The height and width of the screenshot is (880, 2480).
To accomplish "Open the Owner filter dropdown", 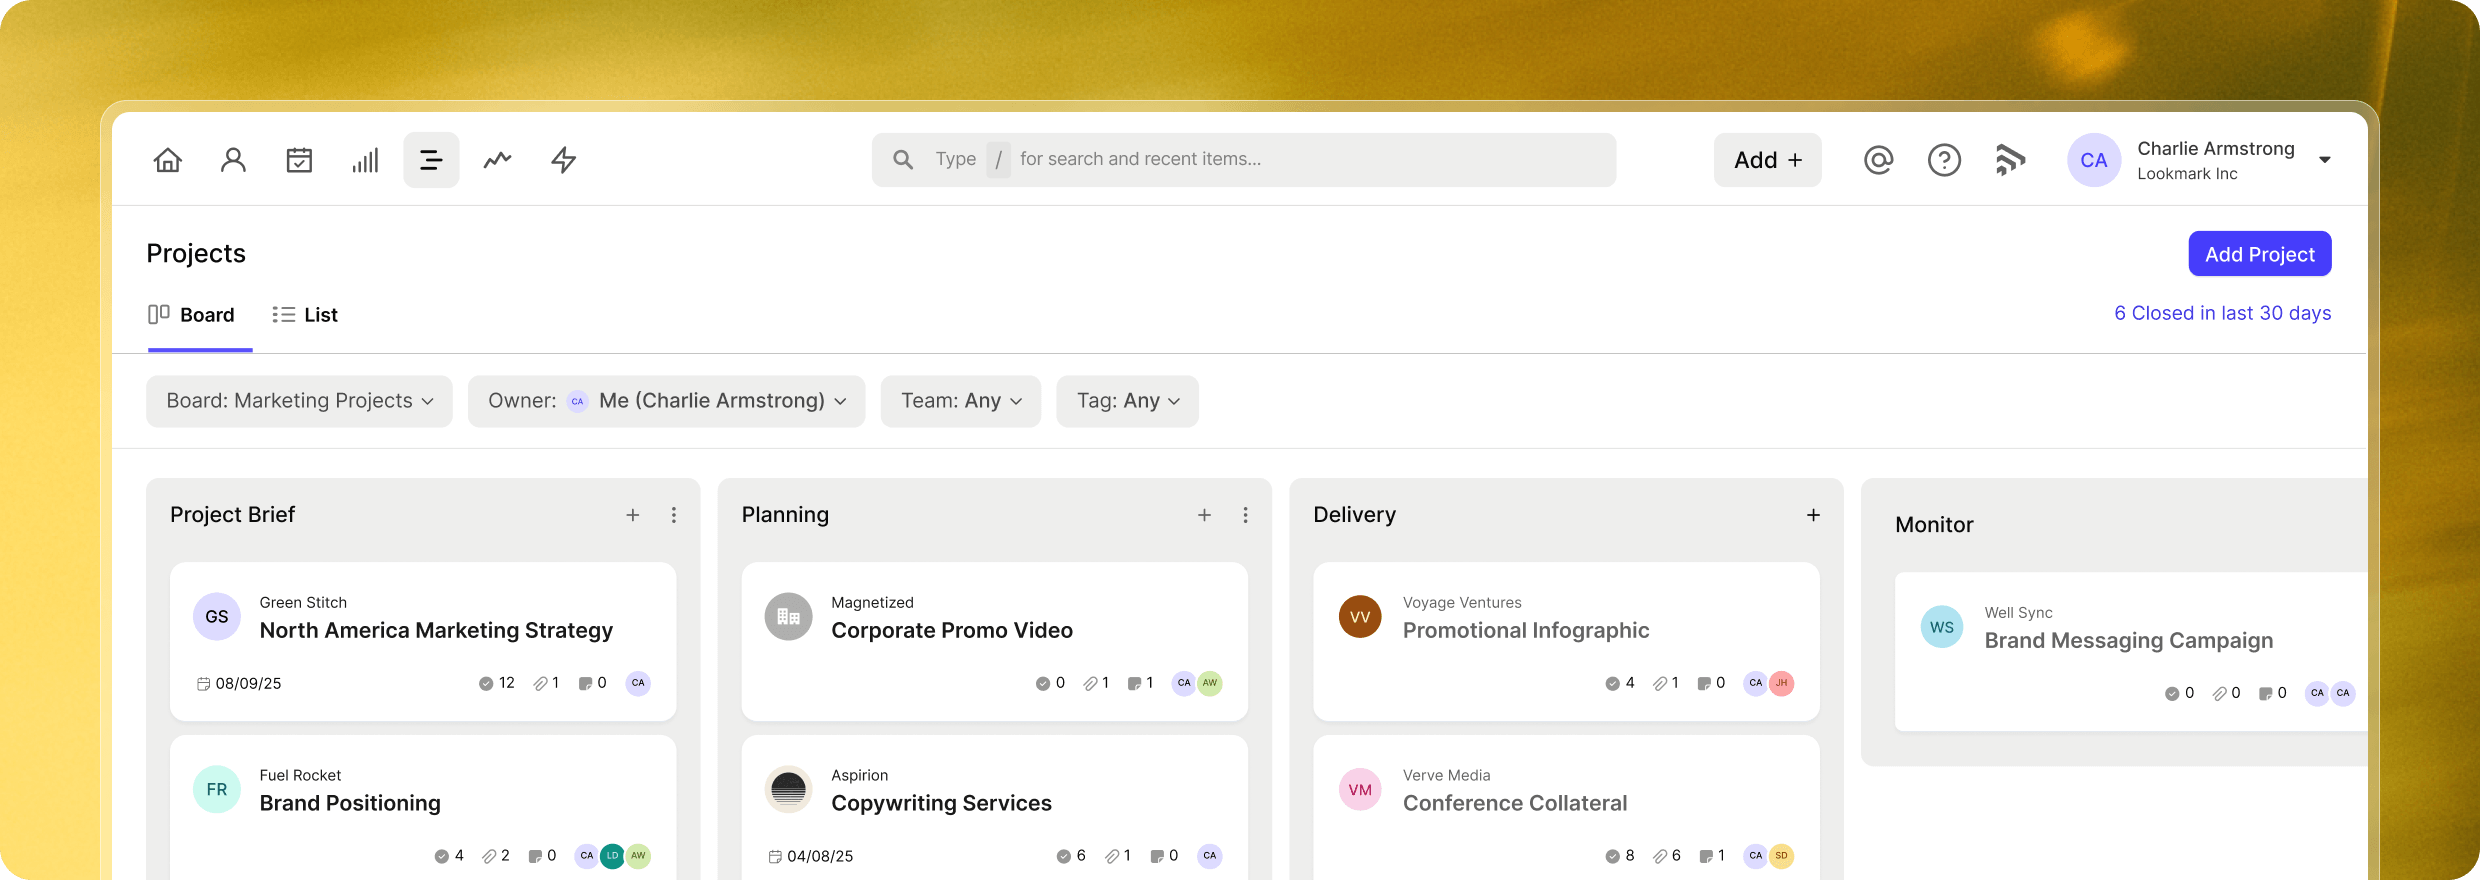I will [666, 401].
